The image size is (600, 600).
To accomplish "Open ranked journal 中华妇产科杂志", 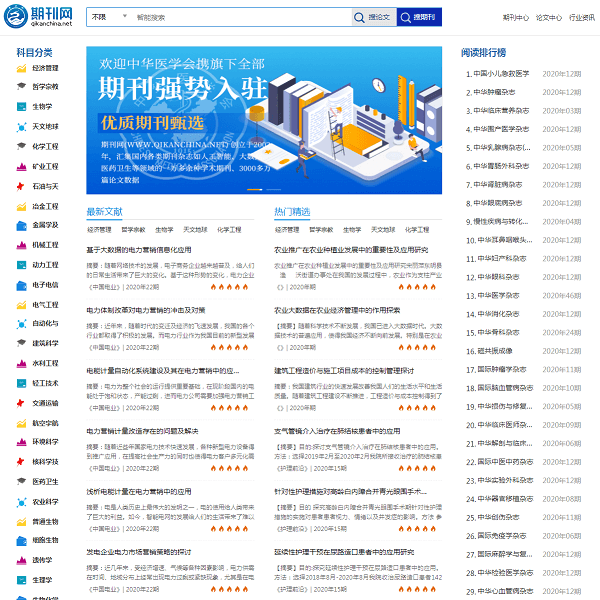I will 502,259.
